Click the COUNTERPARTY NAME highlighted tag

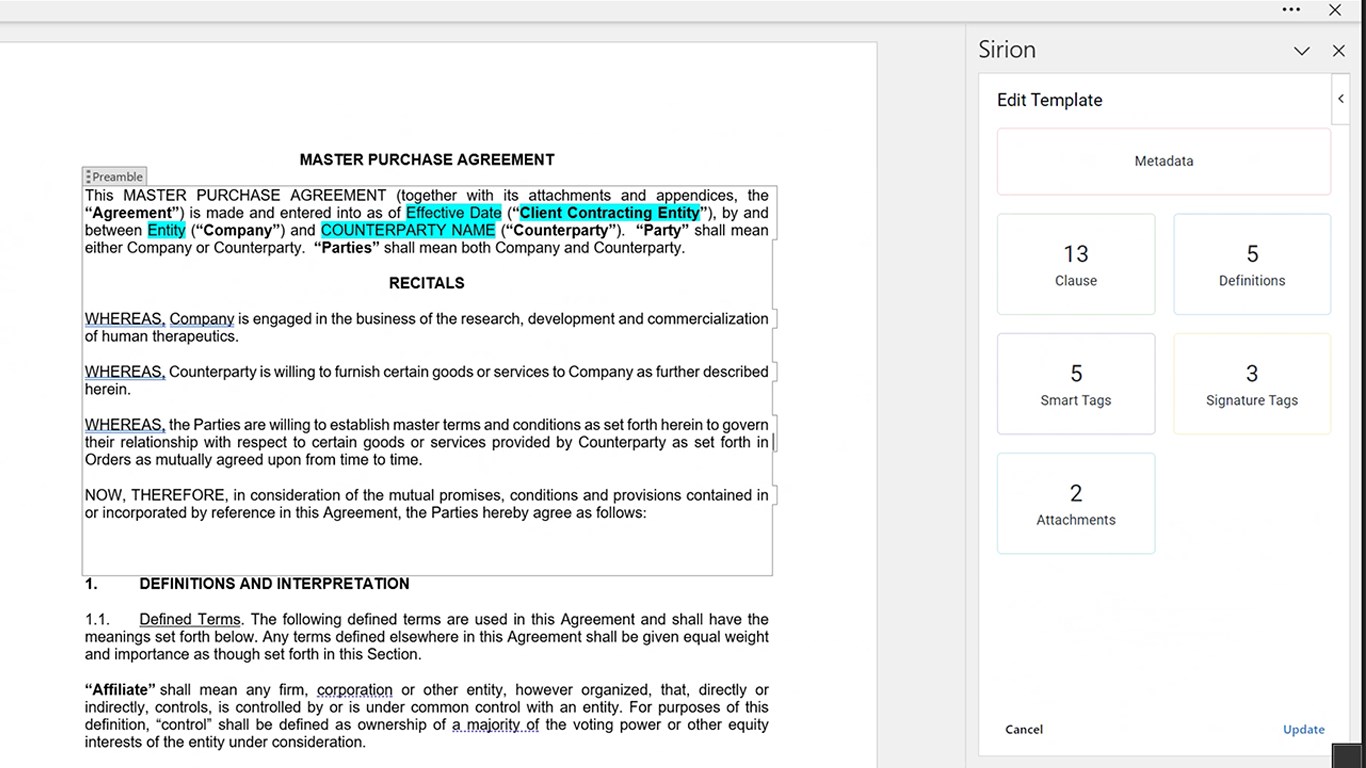(408, 230)
